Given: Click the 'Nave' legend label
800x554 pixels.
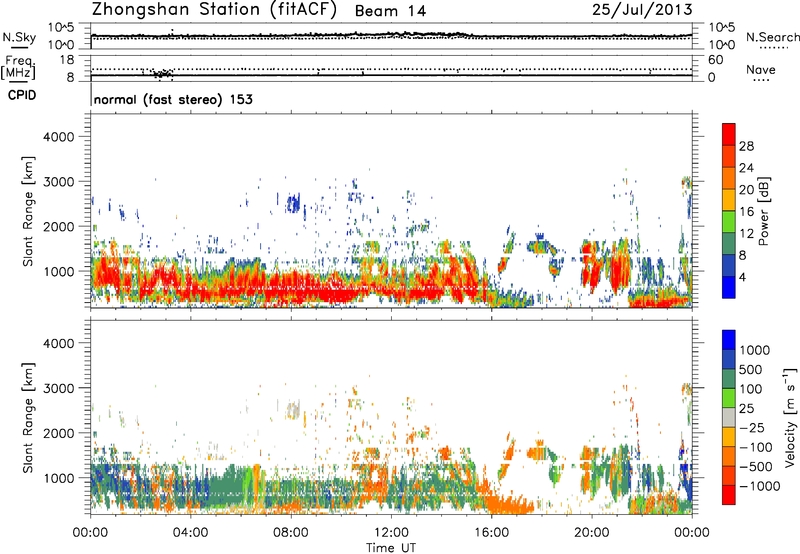Looking at the screenshot, I should pos(761,69).
